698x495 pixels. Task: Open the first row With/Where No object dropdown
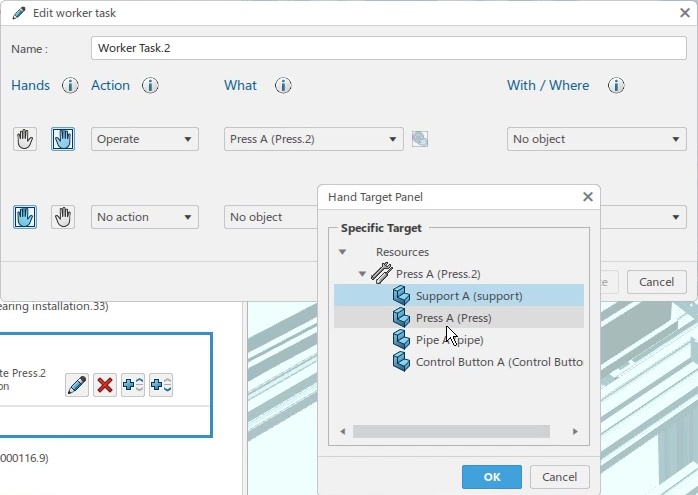coord(597,139)
